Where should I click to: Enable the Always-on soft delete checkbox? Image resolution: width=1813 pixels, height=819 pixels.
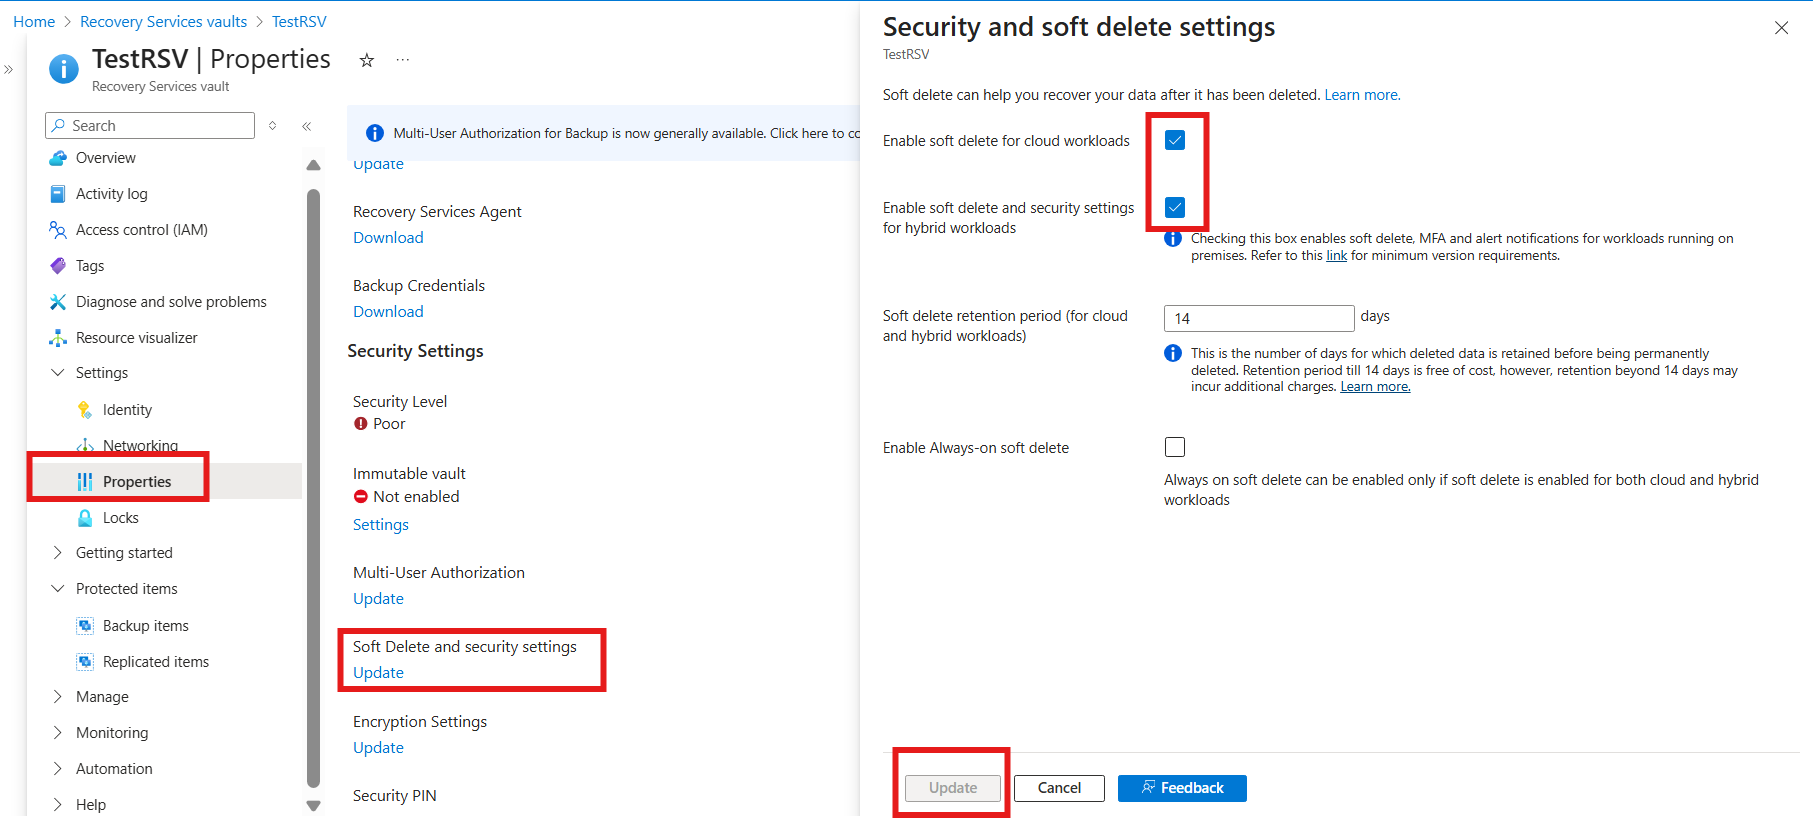[1175, 447]
